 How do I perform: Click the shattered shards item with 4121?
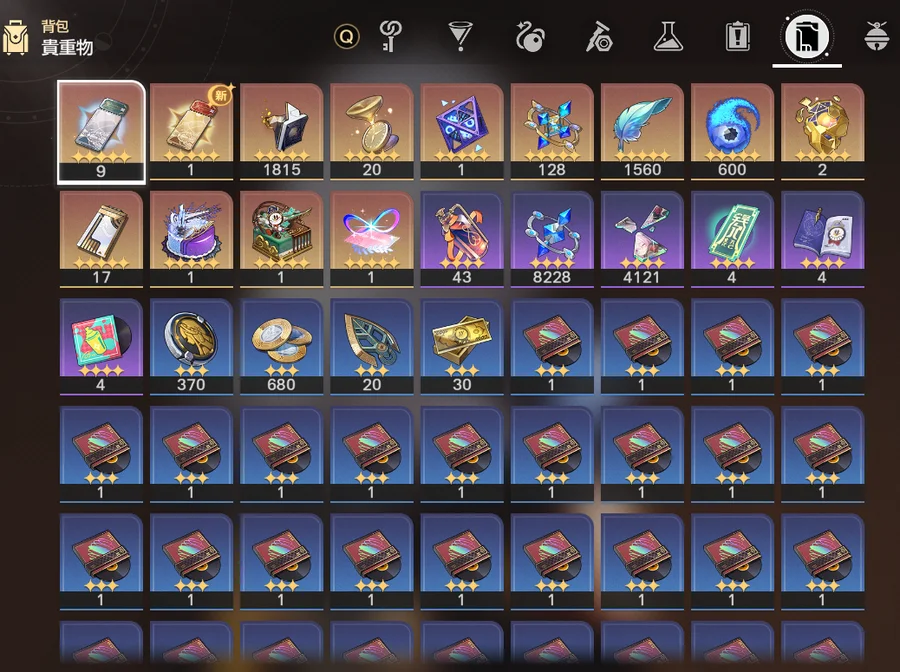[642, 239]
